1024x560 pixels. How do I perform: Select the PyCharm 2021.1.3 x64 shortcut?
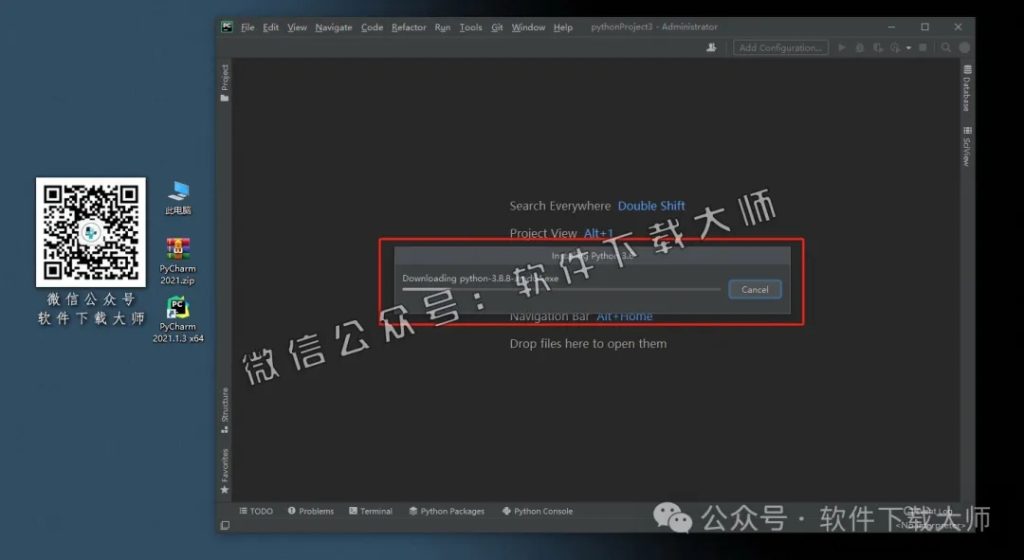[178, 319]
